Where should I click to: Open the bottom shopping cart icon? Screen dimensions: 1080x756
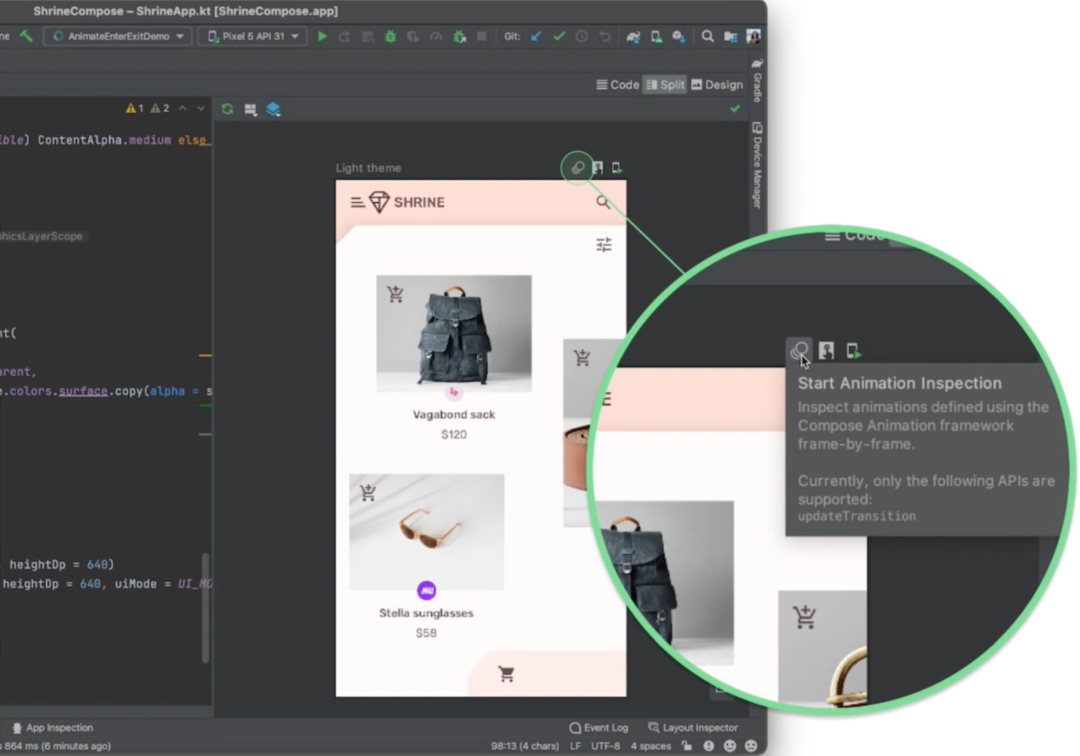(x=507, y=674)
